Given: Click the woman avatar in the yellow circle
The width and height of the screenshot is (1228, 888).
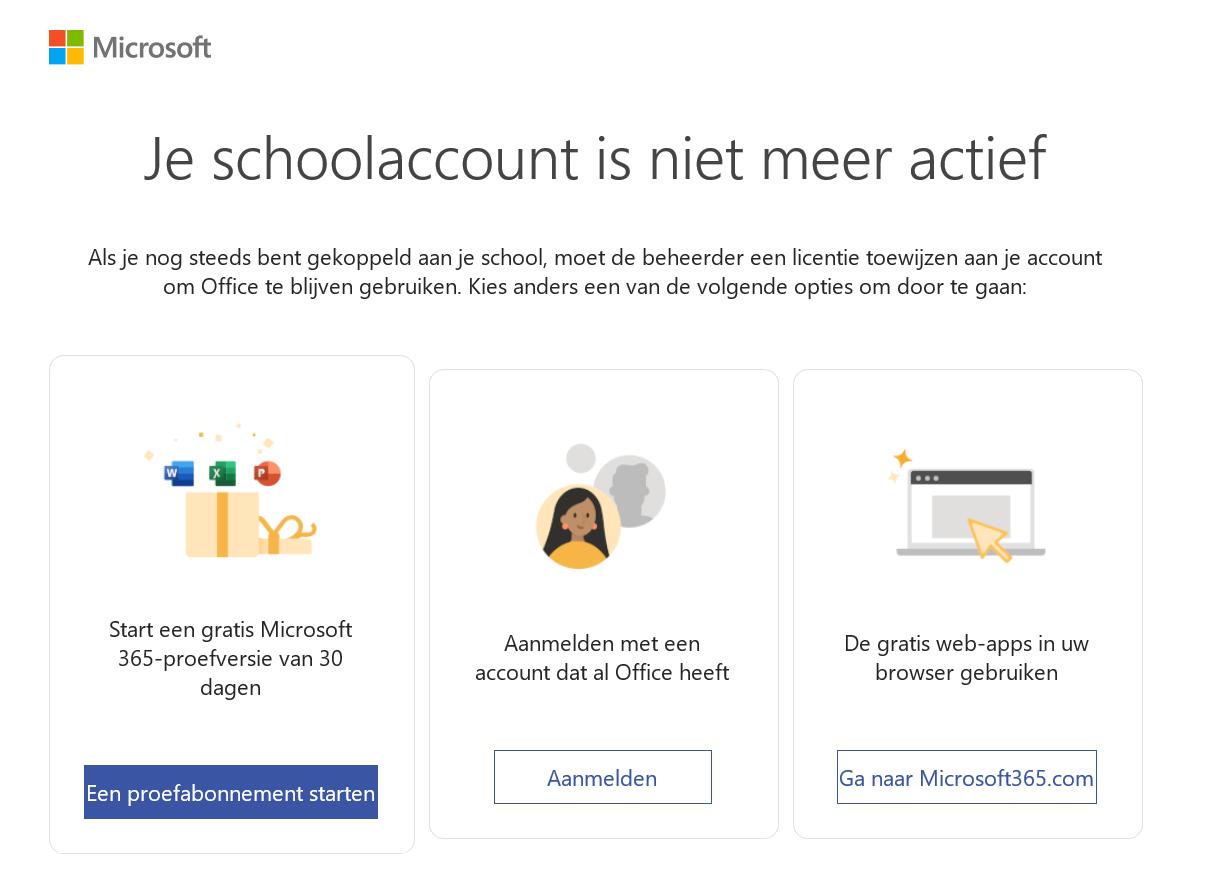Looking at the screenshot, I should 578,527.
